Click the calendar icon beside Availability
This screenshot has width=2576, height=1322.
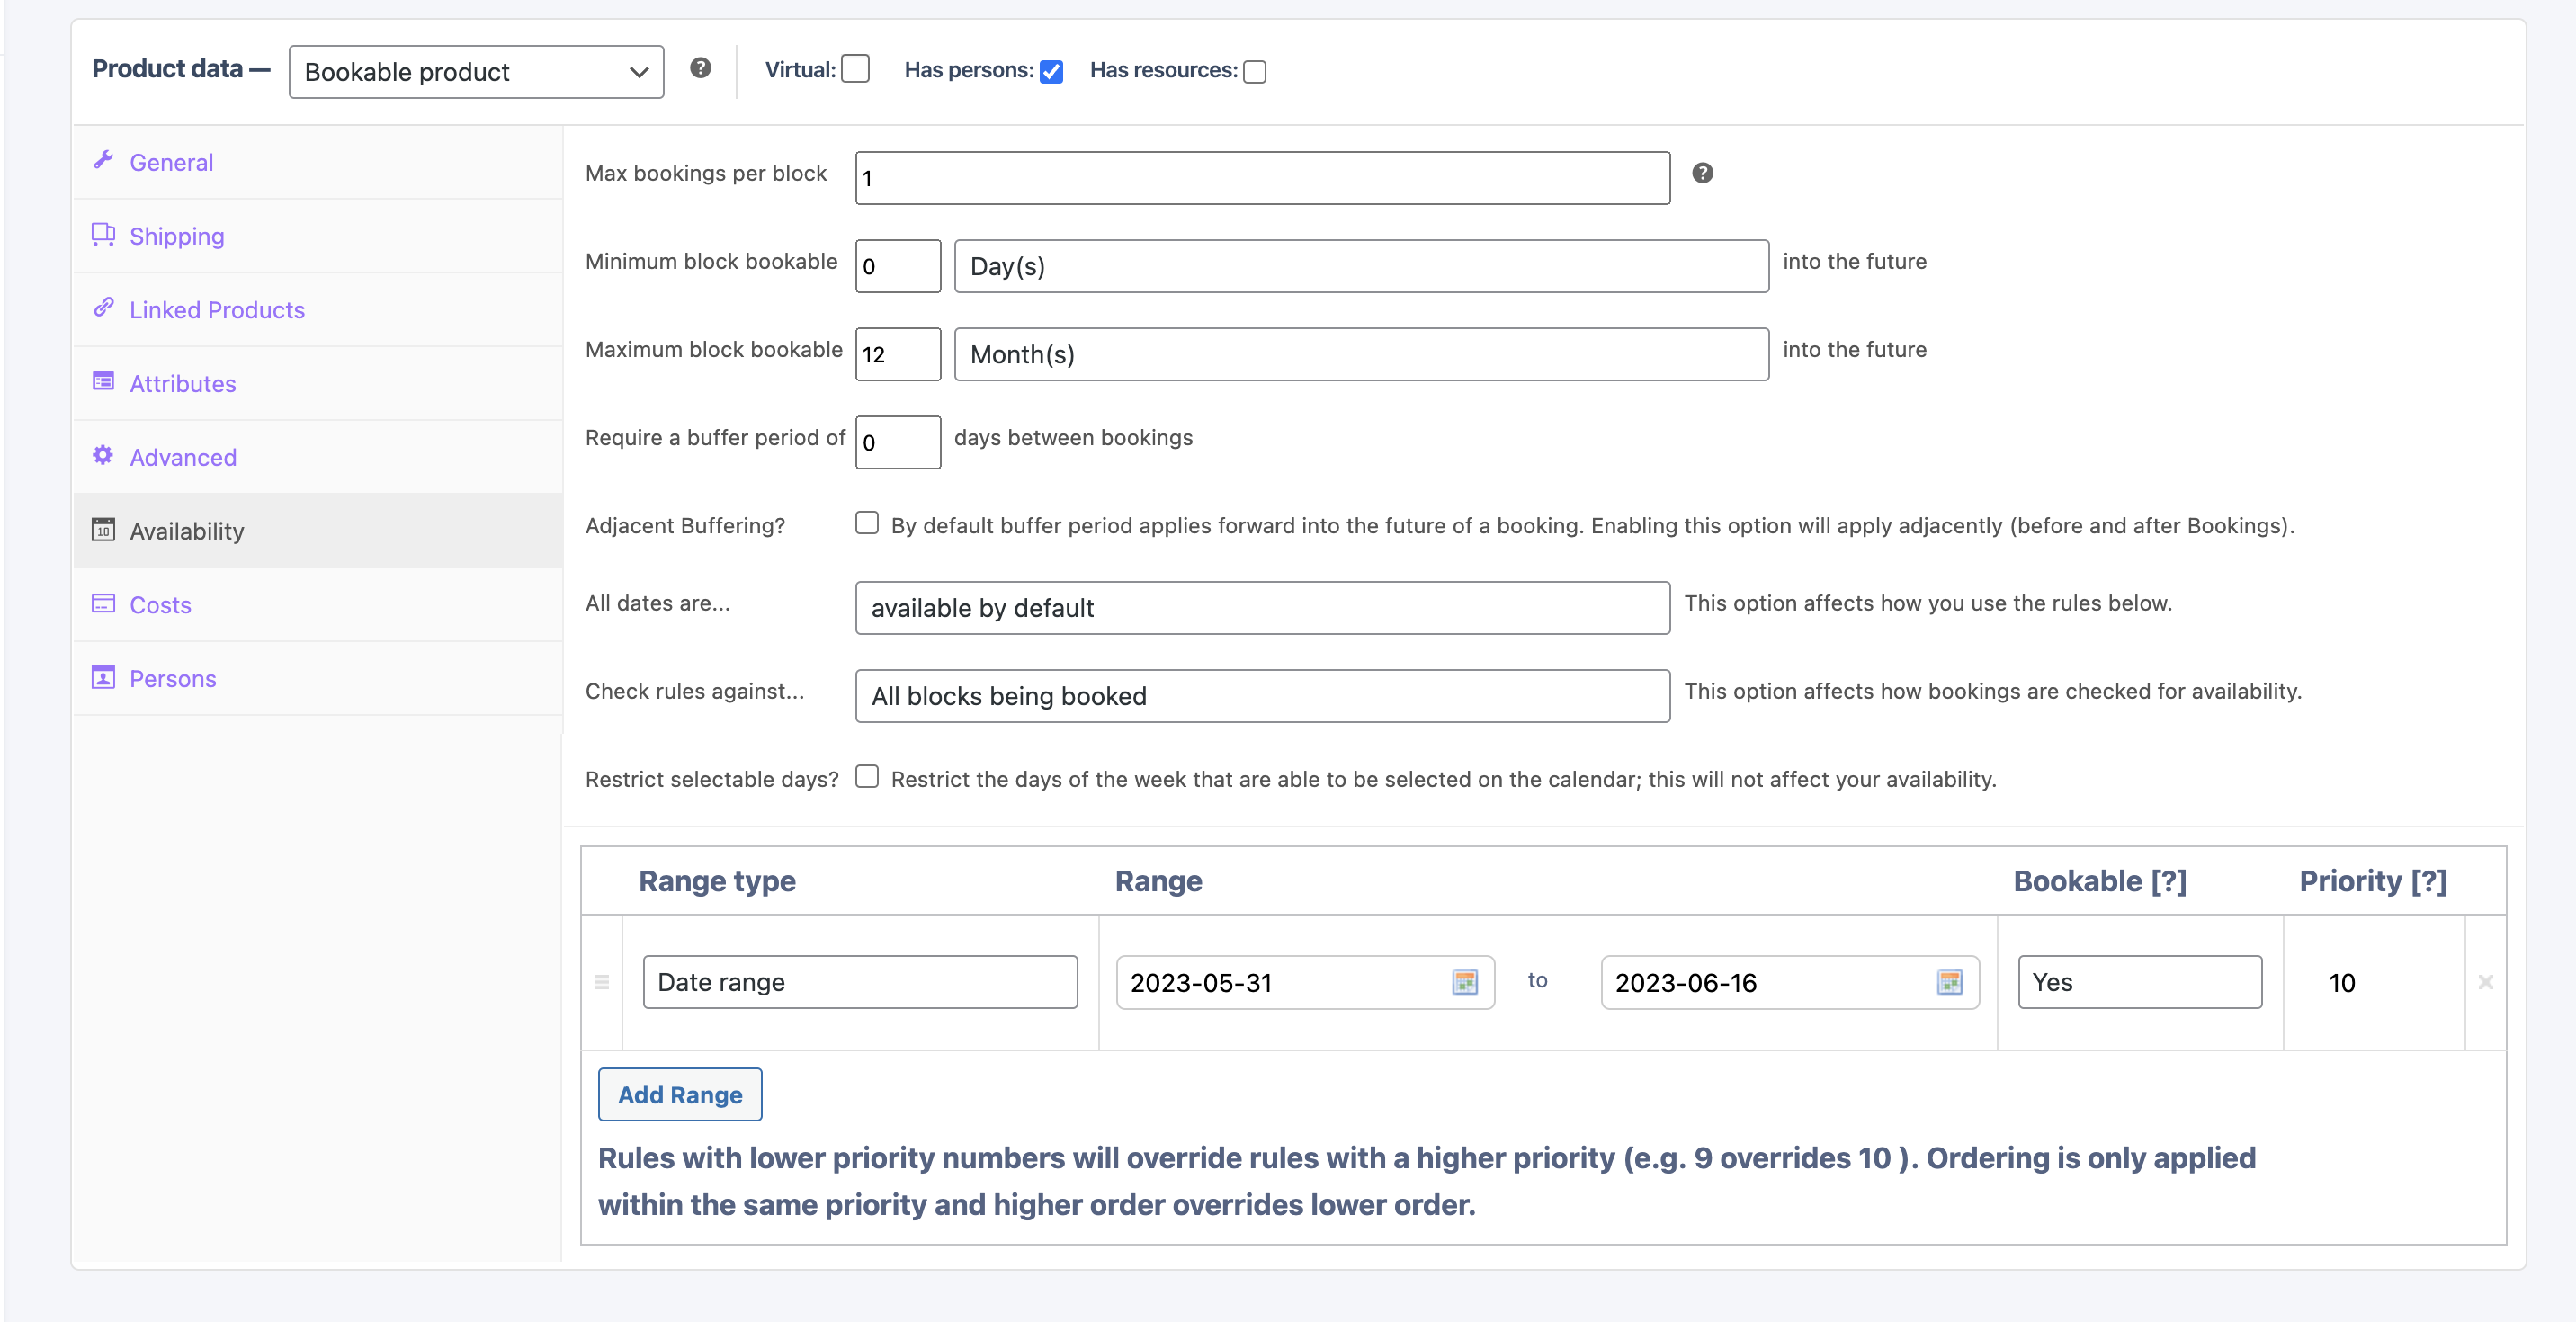(x=103, y=529)
